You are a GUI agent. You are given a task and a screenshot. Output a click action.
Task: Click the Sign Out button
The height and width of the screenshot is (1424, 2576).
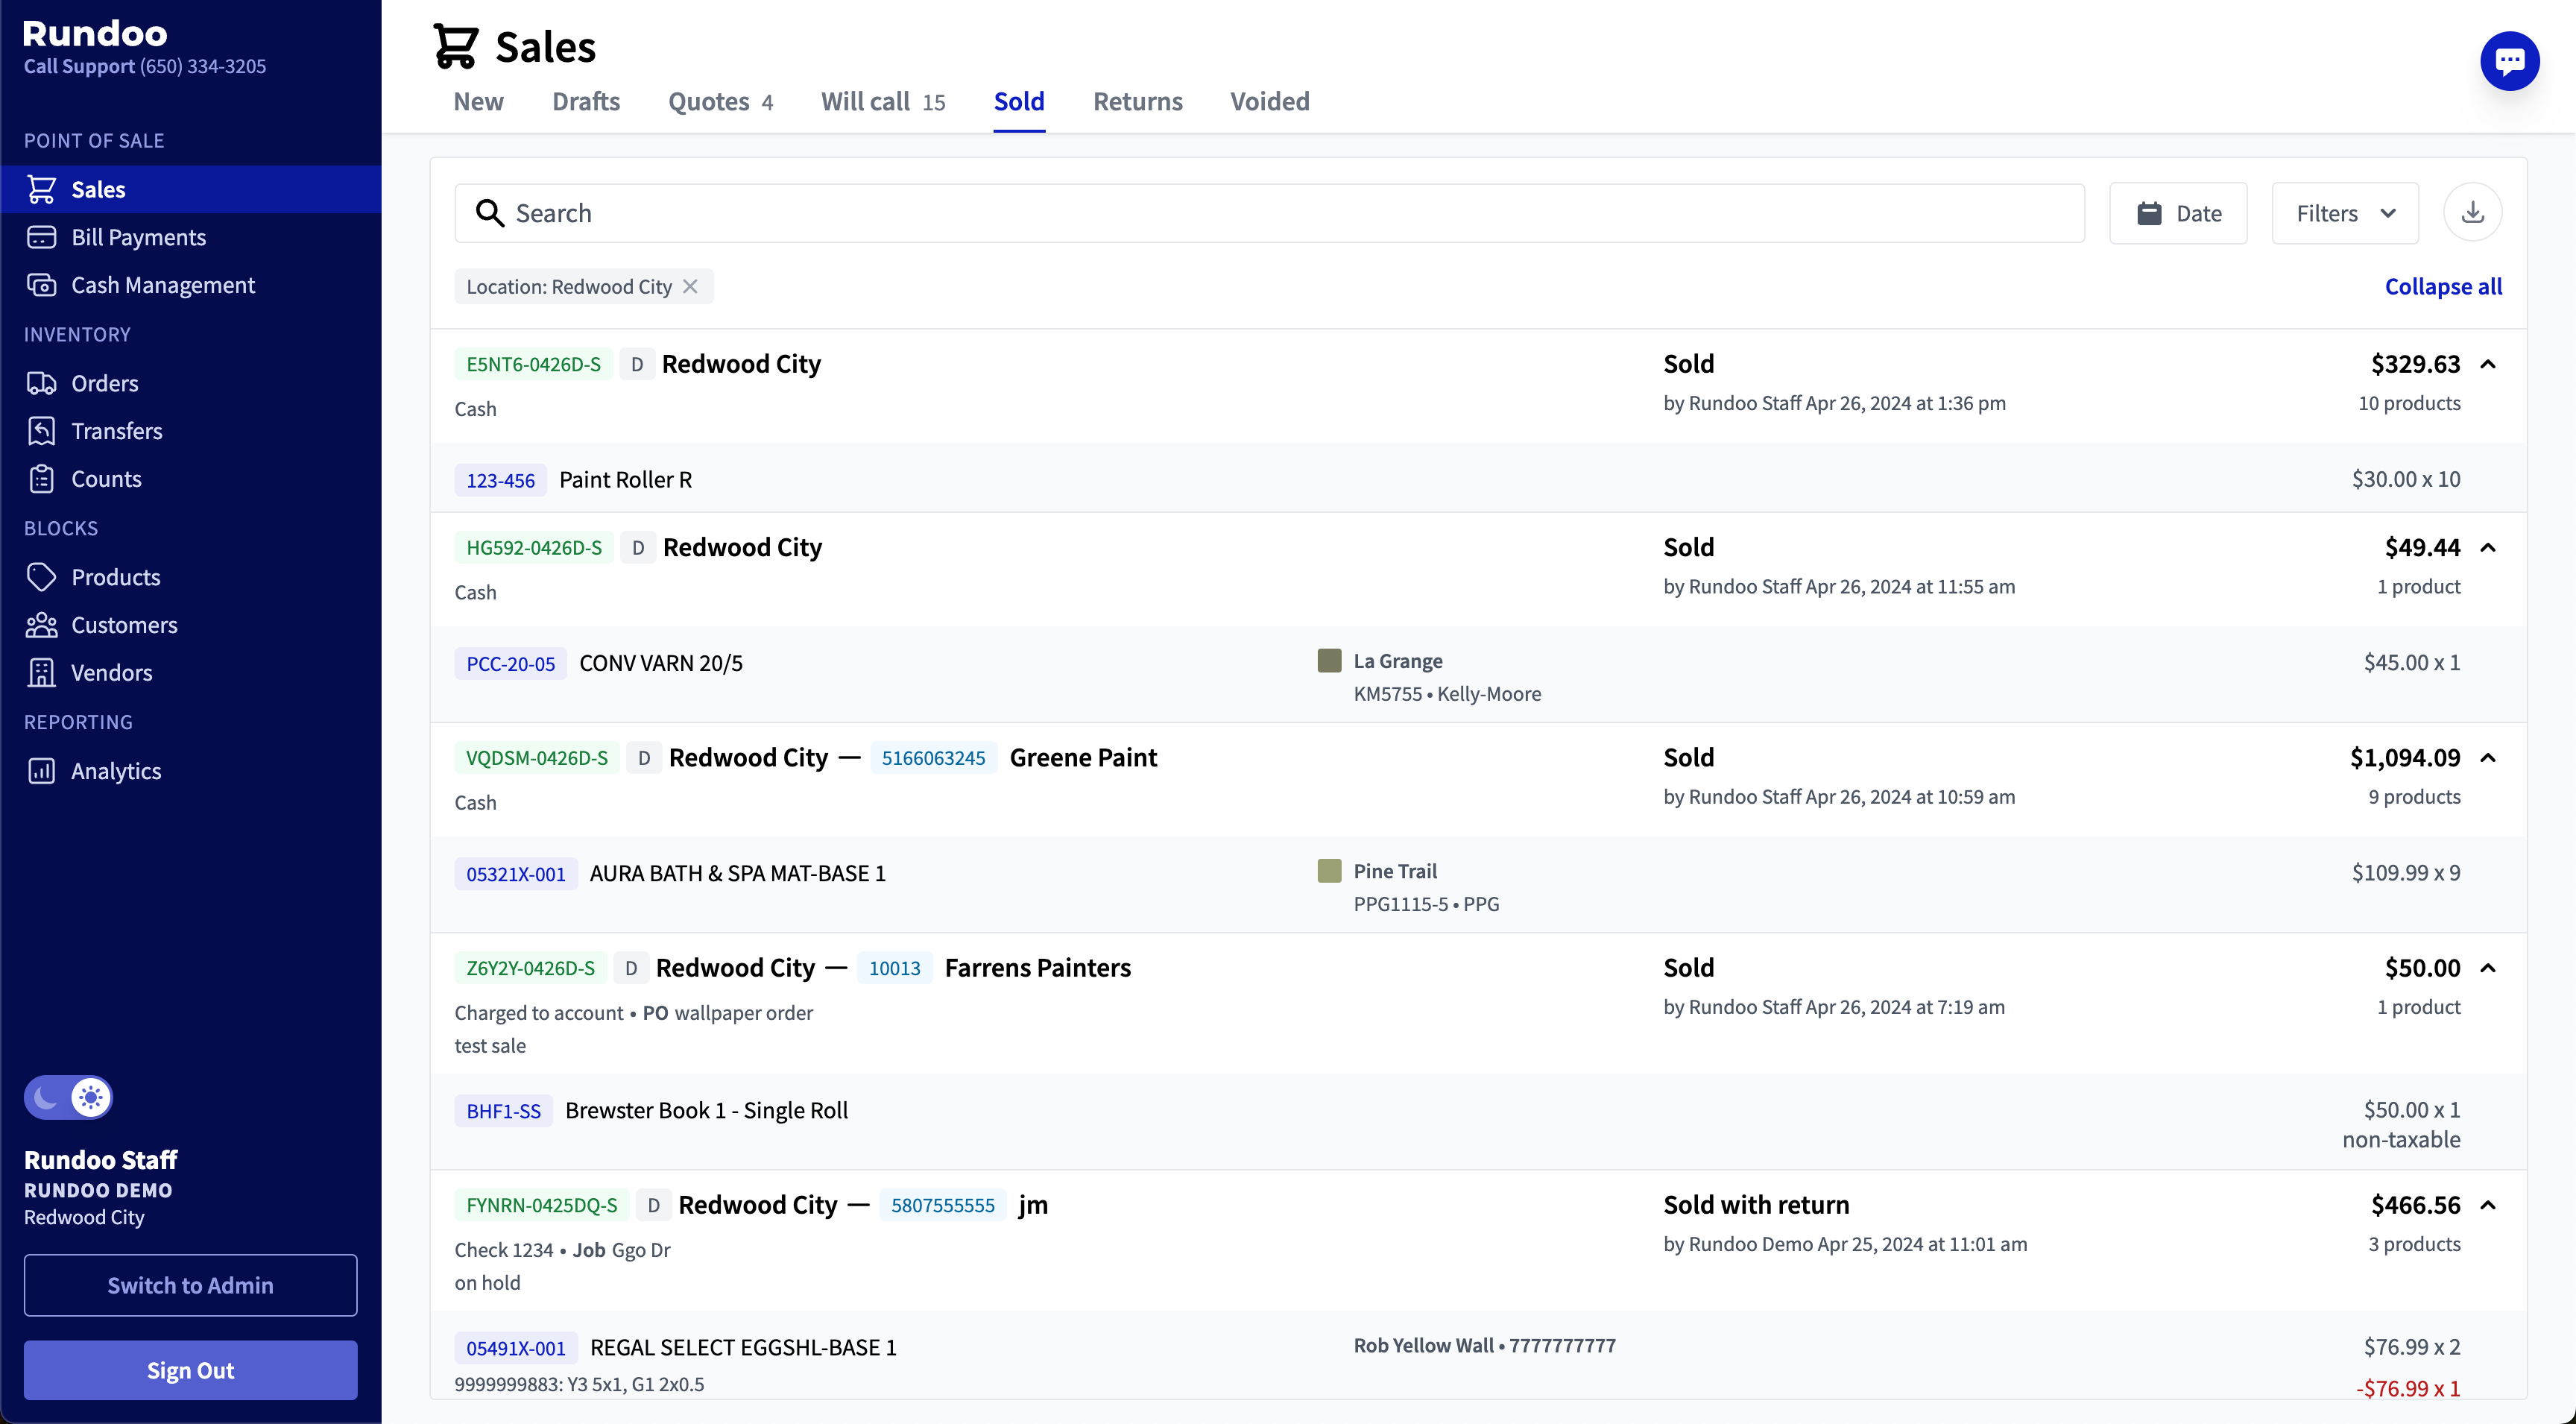[x=190, y=1370]
